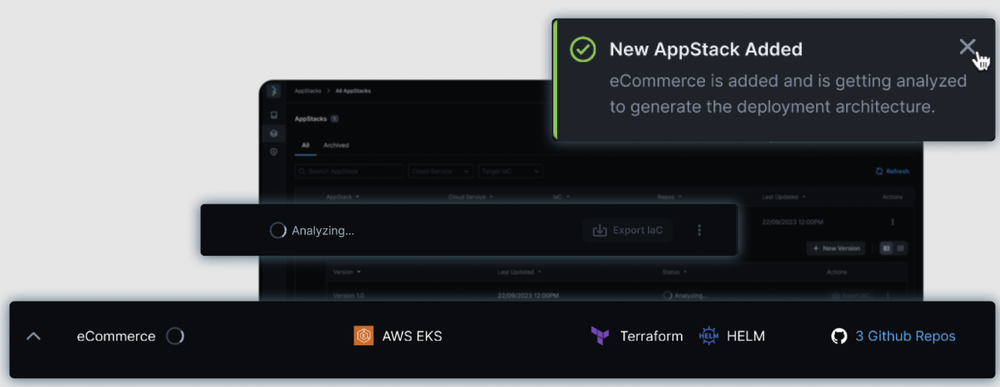Collapse the eCommerce row with the chevron

(x=34, y=336)
